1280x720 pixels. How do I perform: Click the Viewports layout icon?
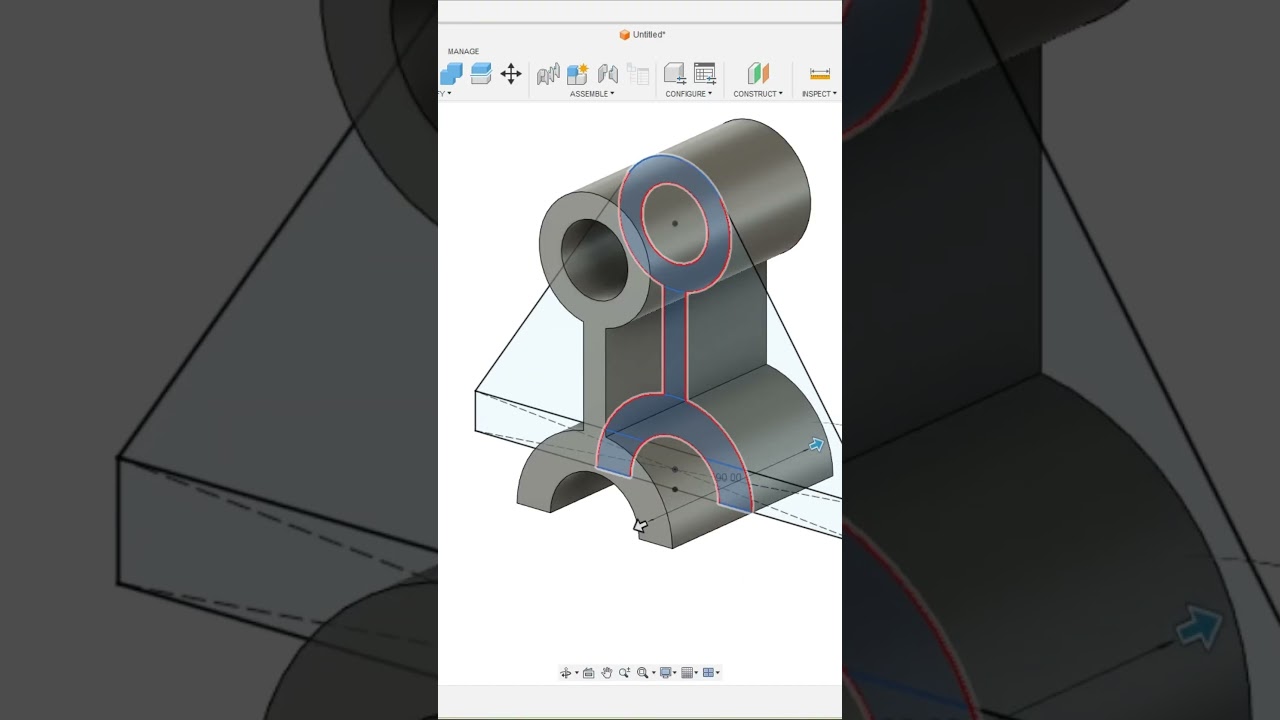708,673
